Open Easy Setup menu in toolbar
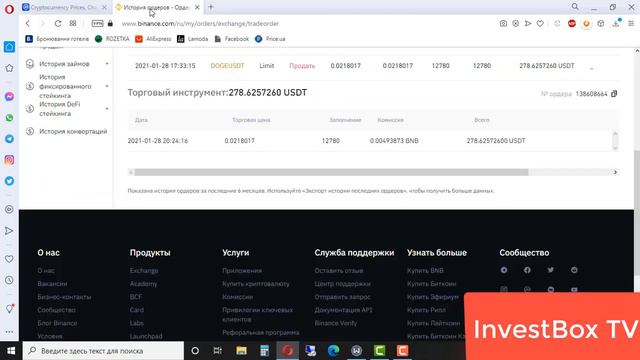 coord(631,24)
